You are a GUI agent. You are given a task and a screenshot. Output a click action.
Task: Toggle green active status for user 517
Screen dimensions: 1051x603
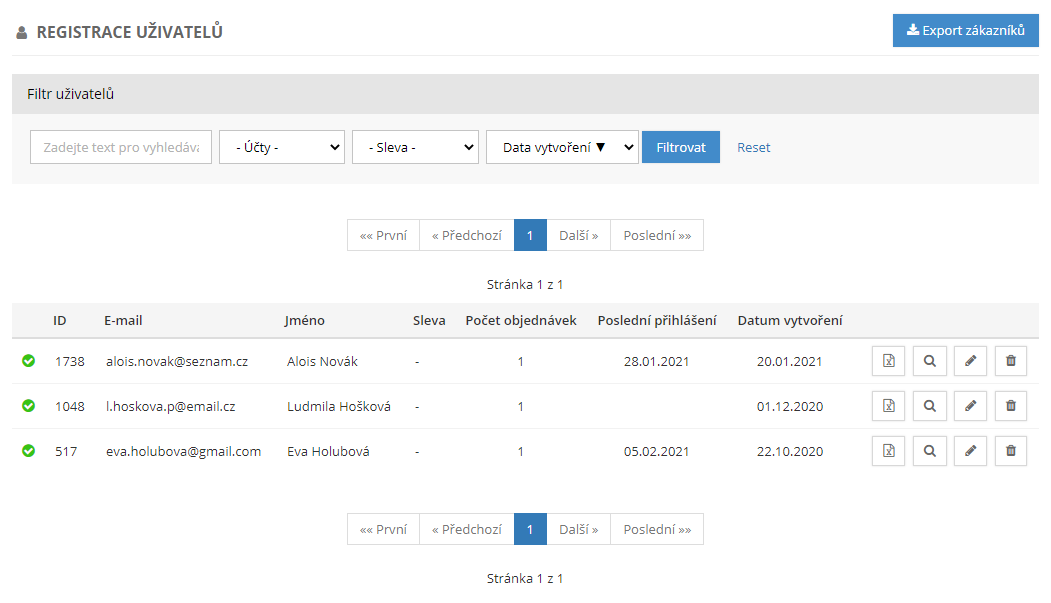point(28,451)
